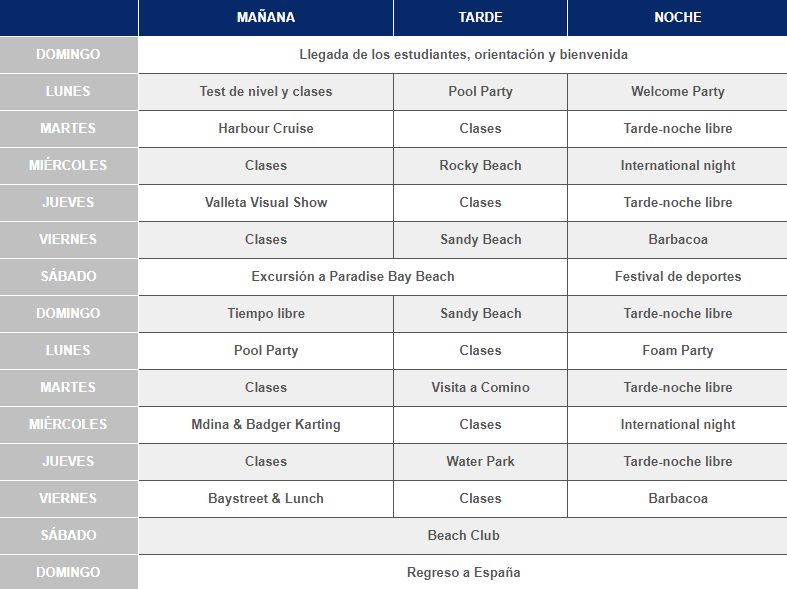This screenshot has height=589, width=787.
Task: Click the TARDE column header
Action: [x=480, y=18]
